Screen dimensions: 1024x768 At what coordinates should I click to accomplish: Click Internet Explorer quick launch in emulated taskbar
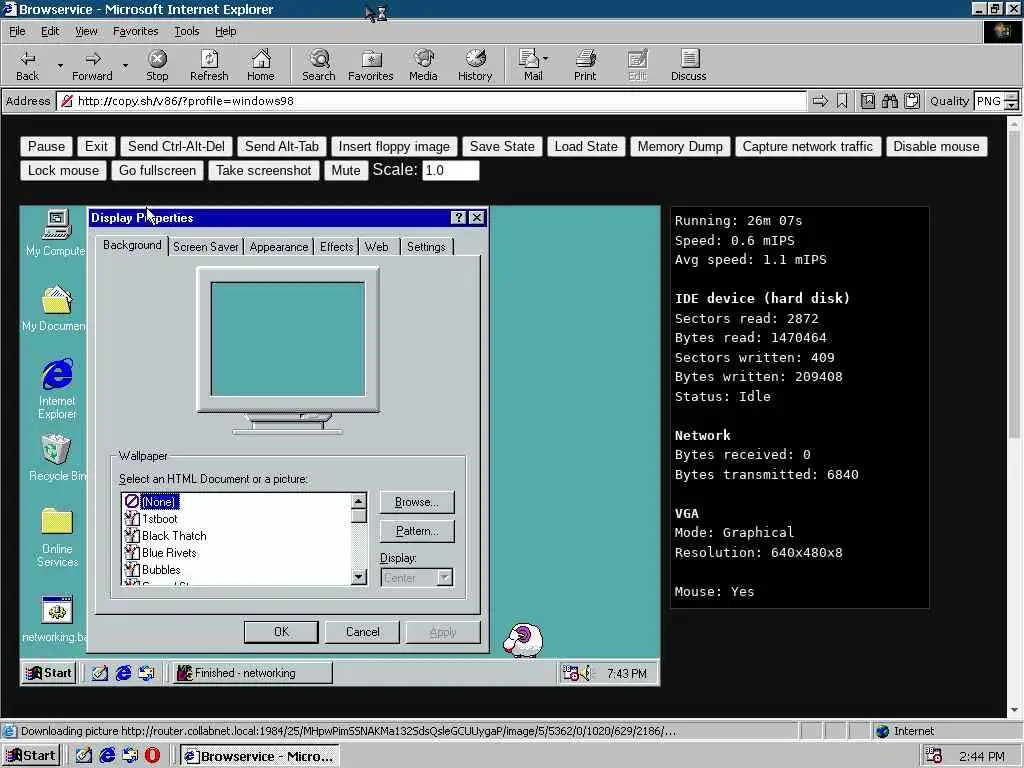pos(123,673)
